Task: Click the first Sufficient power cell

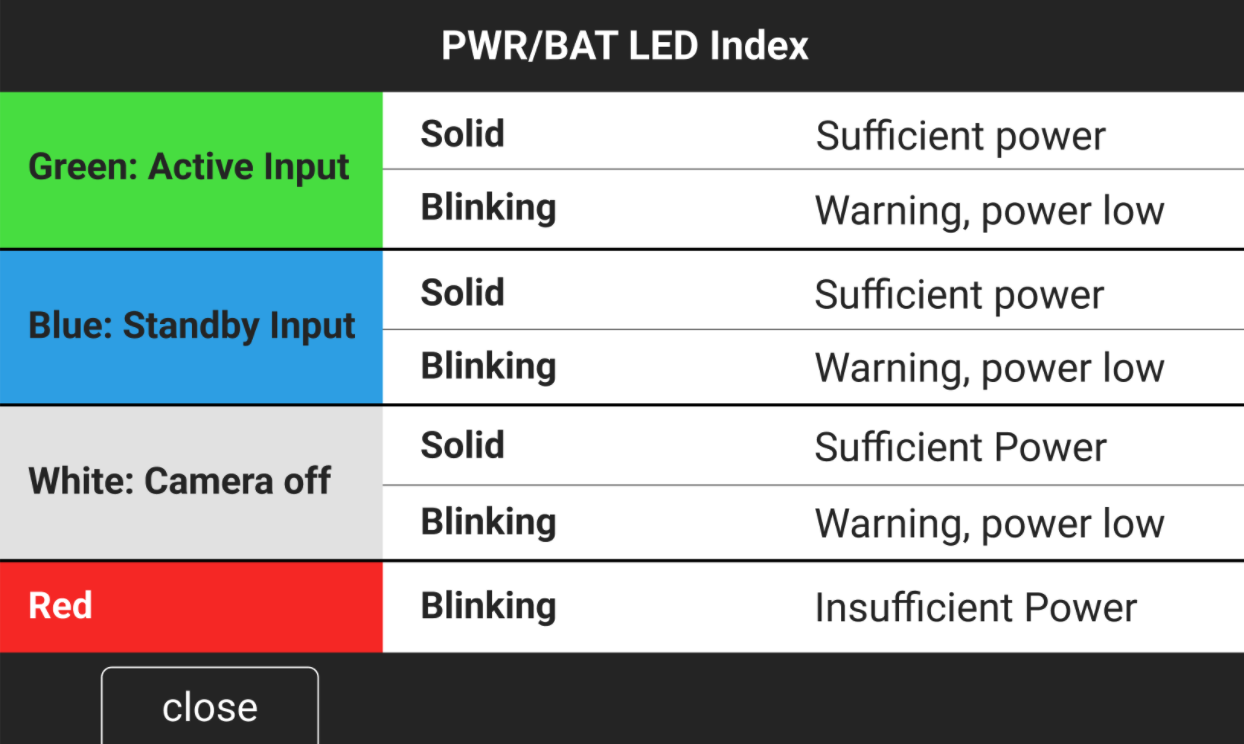Action: point(961,135)
